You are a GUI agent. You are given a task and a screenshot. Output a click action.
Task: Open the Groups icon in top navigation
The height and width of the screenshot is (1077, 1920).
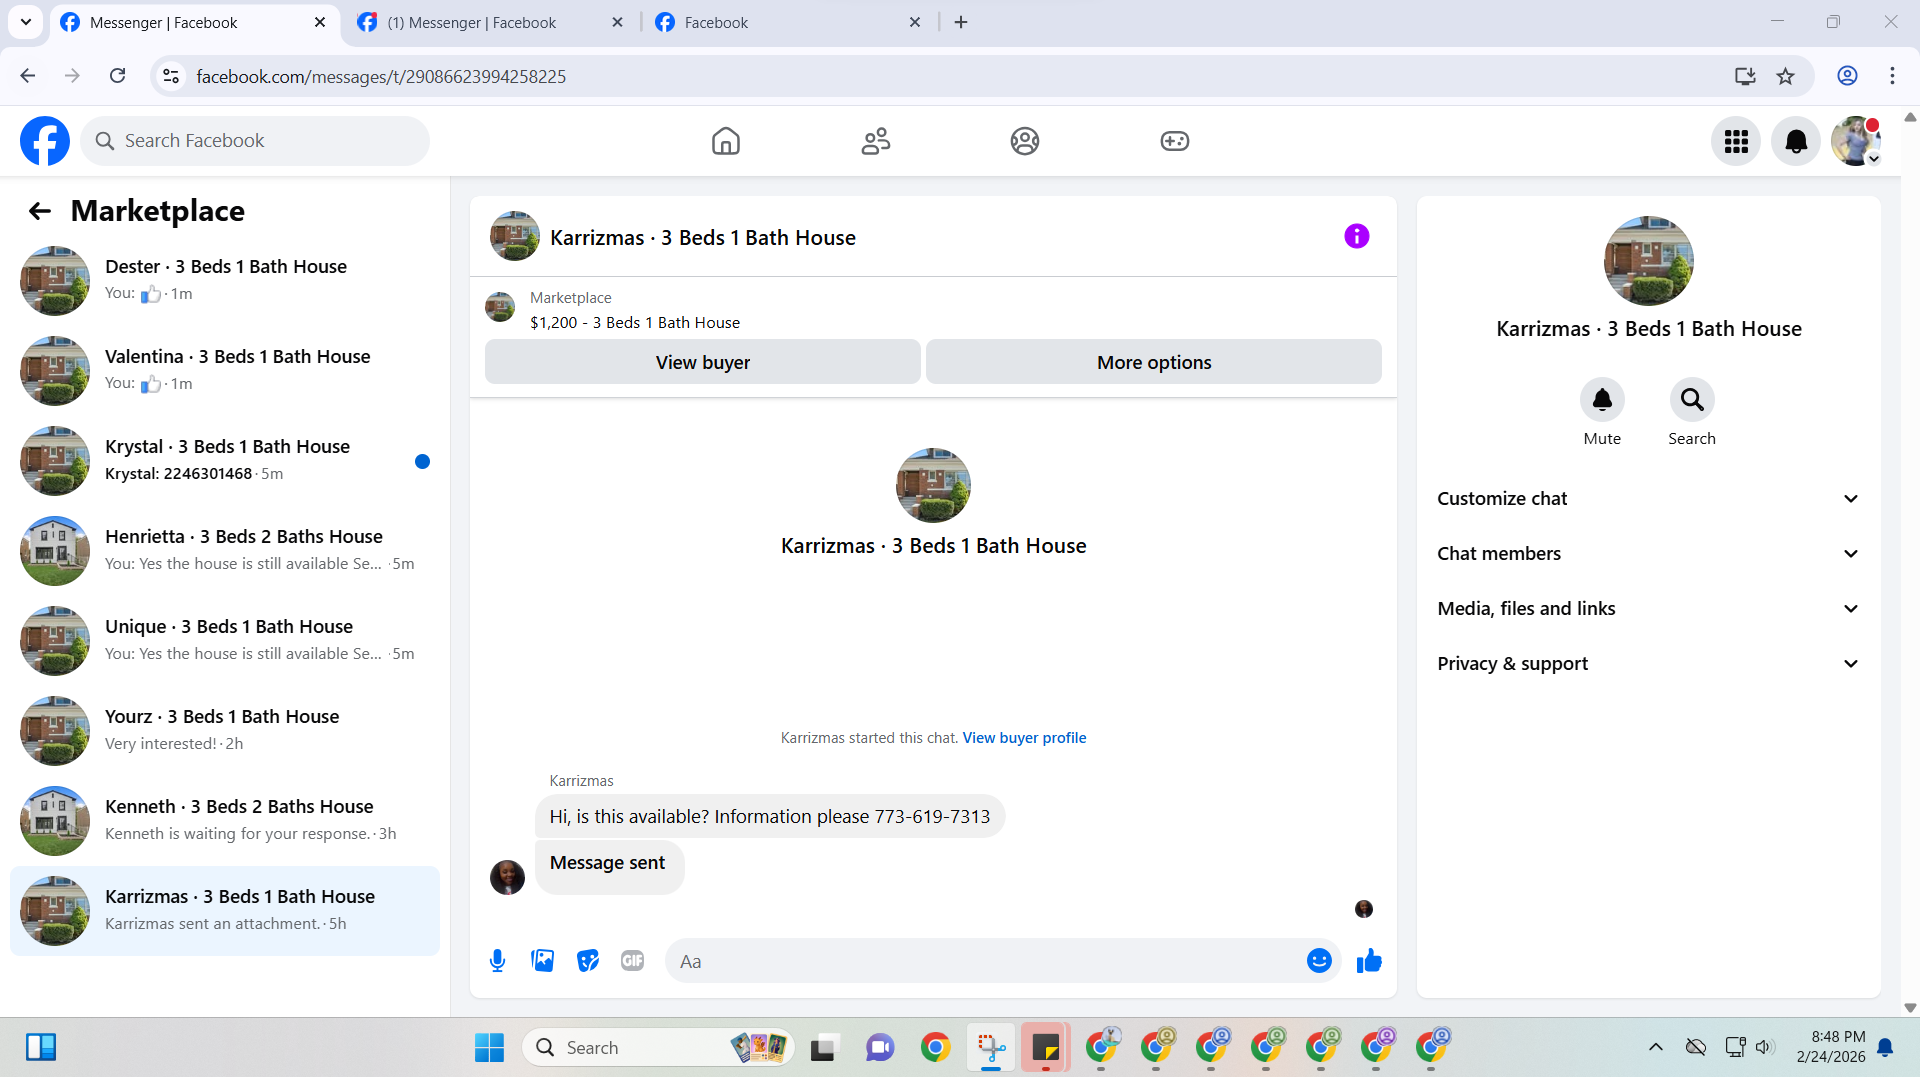pos(1025,141)
